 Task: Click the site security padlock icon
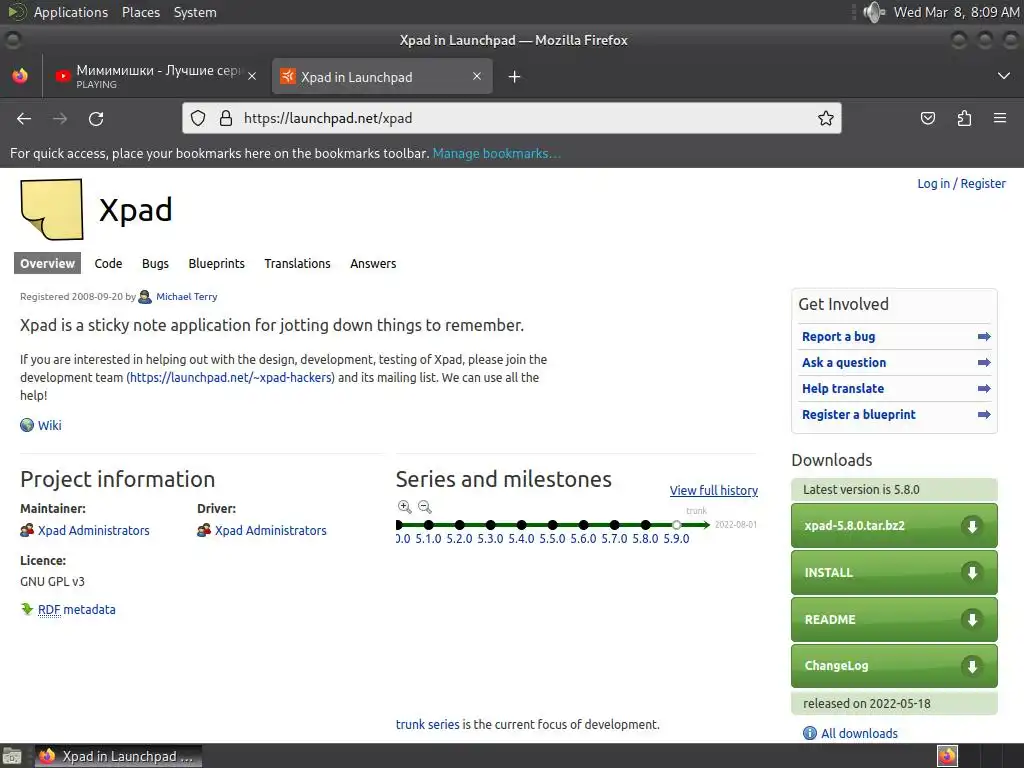coord(226,118)
